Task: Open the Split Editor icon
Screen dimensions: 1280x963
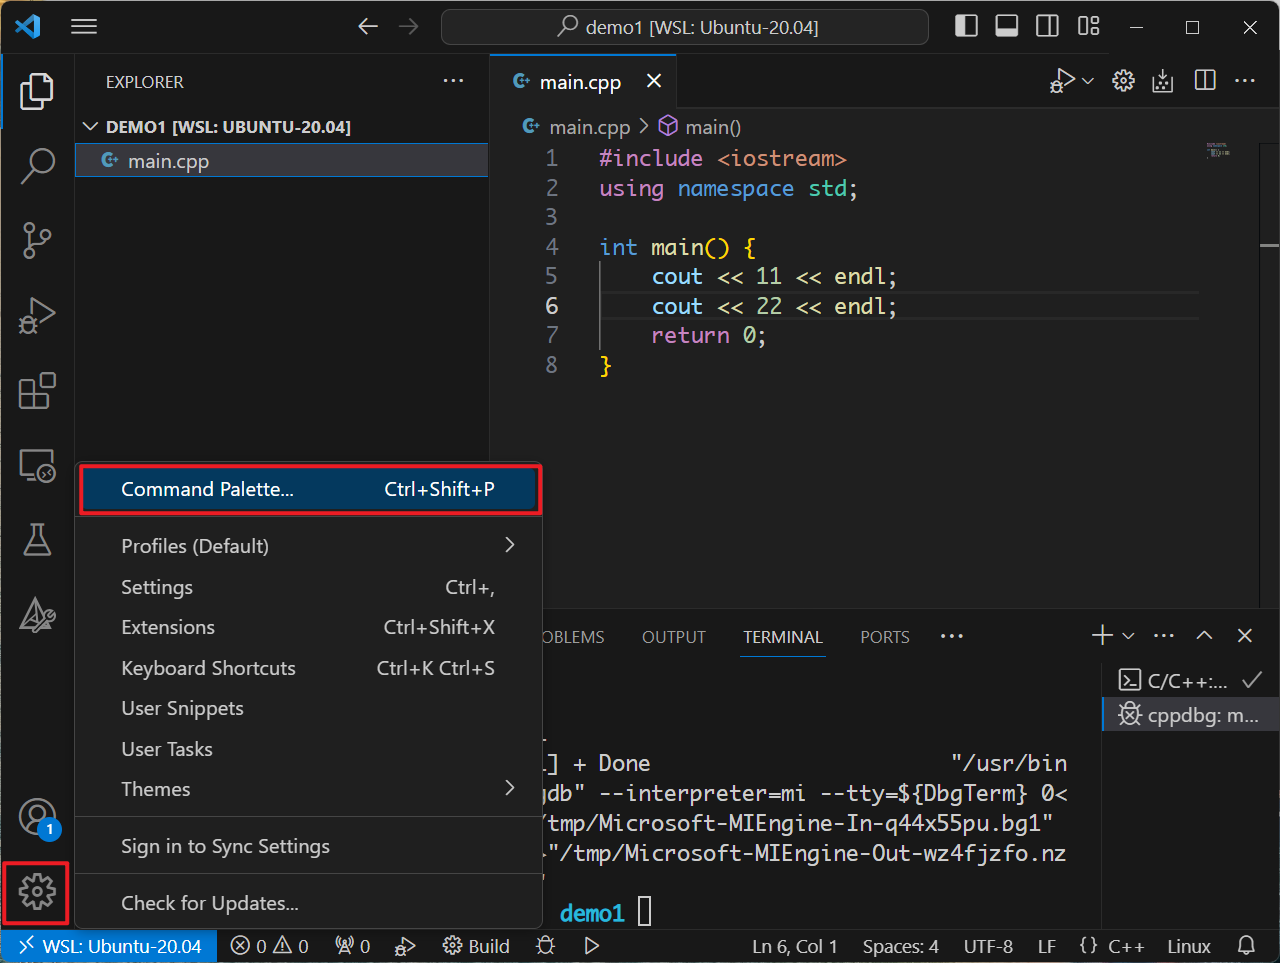Action: tap(1204, 81)
